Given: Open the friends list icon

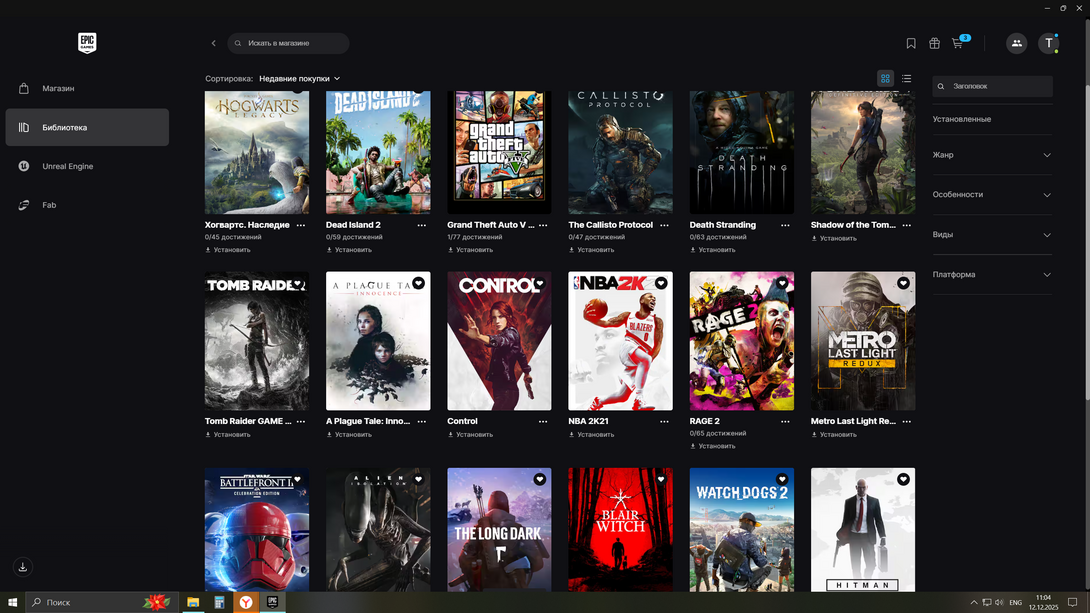Looking at the screenshot, I should [x=1016, y=43].
